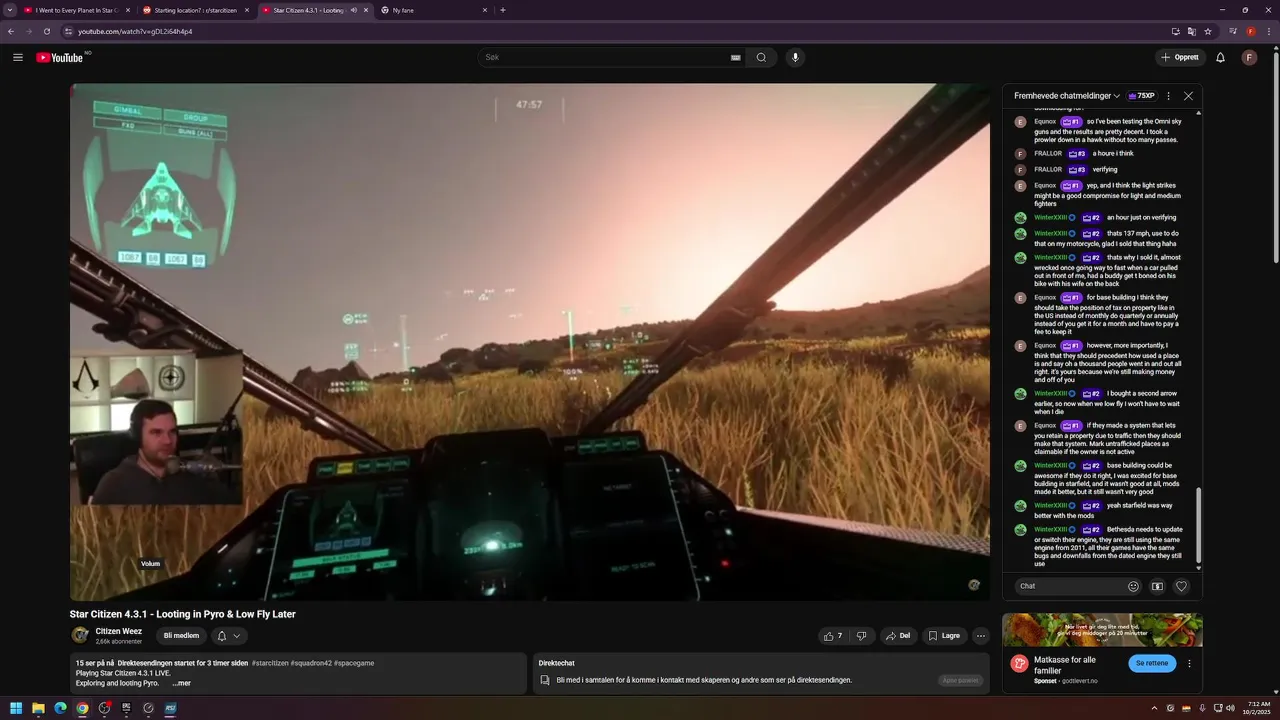The height and width of the screenshot is (720, 1280).
Task: Open chat options three-dot menu
Action: point(1168,96)
